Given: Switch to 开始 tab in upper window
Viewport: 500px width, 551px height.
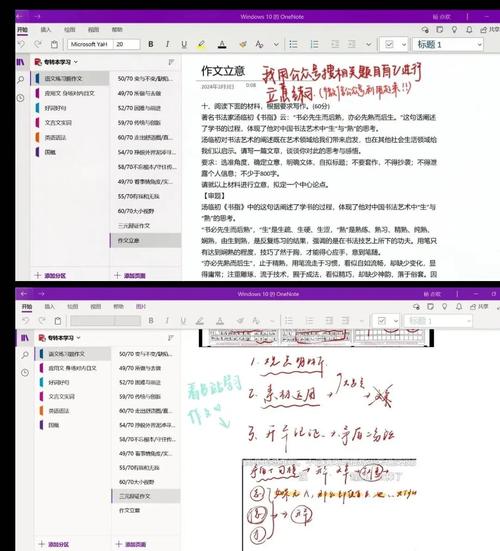Looking at the screenshot, I should (x=22, y=30).
